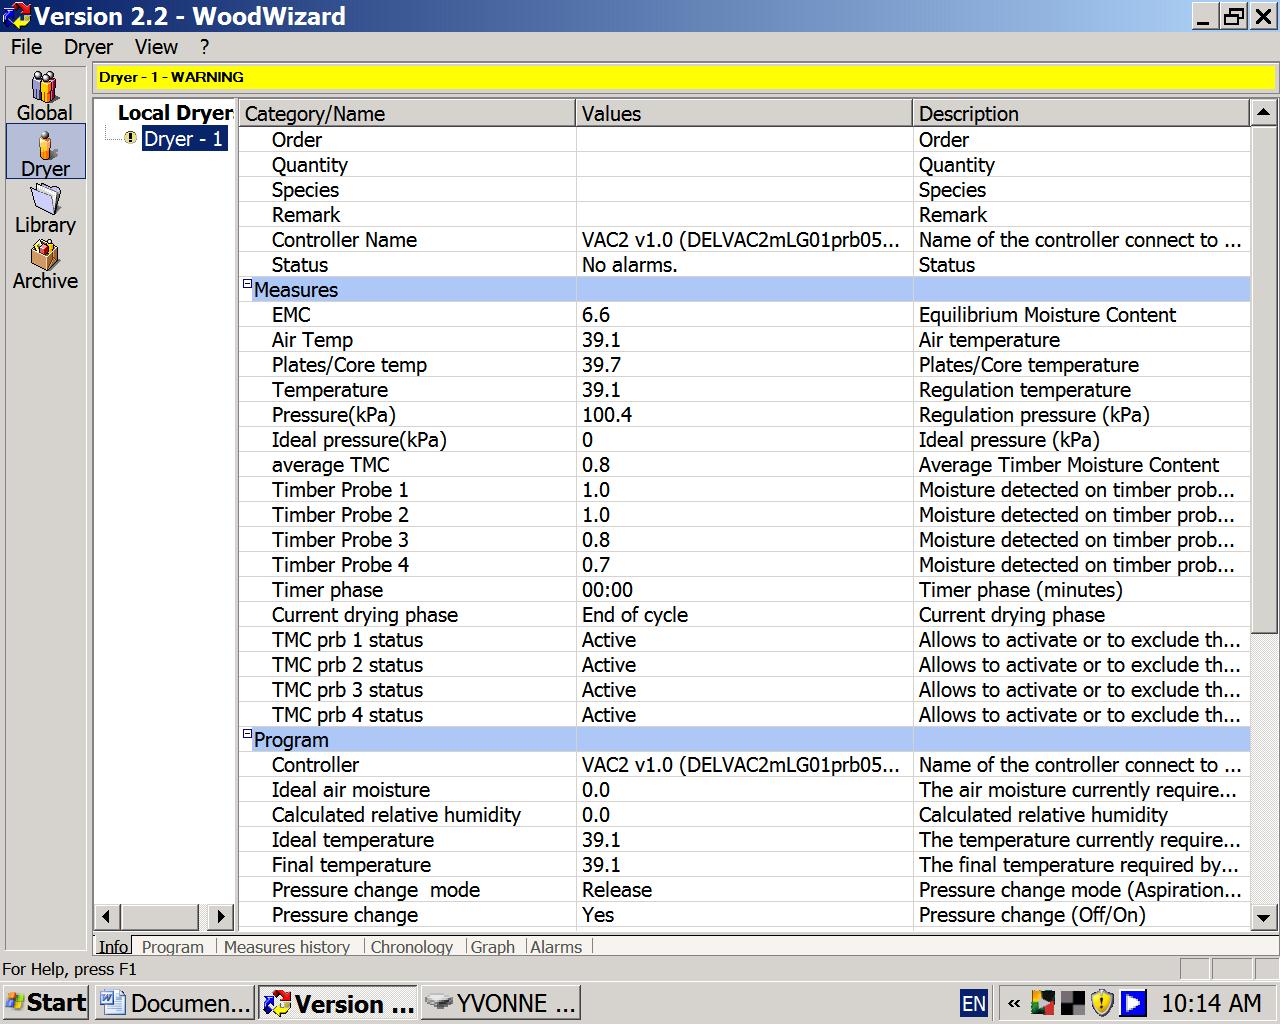Screen dimensions: 1280x1024
Task: Click the Active value for TMC prb 3
Action: 609,690
